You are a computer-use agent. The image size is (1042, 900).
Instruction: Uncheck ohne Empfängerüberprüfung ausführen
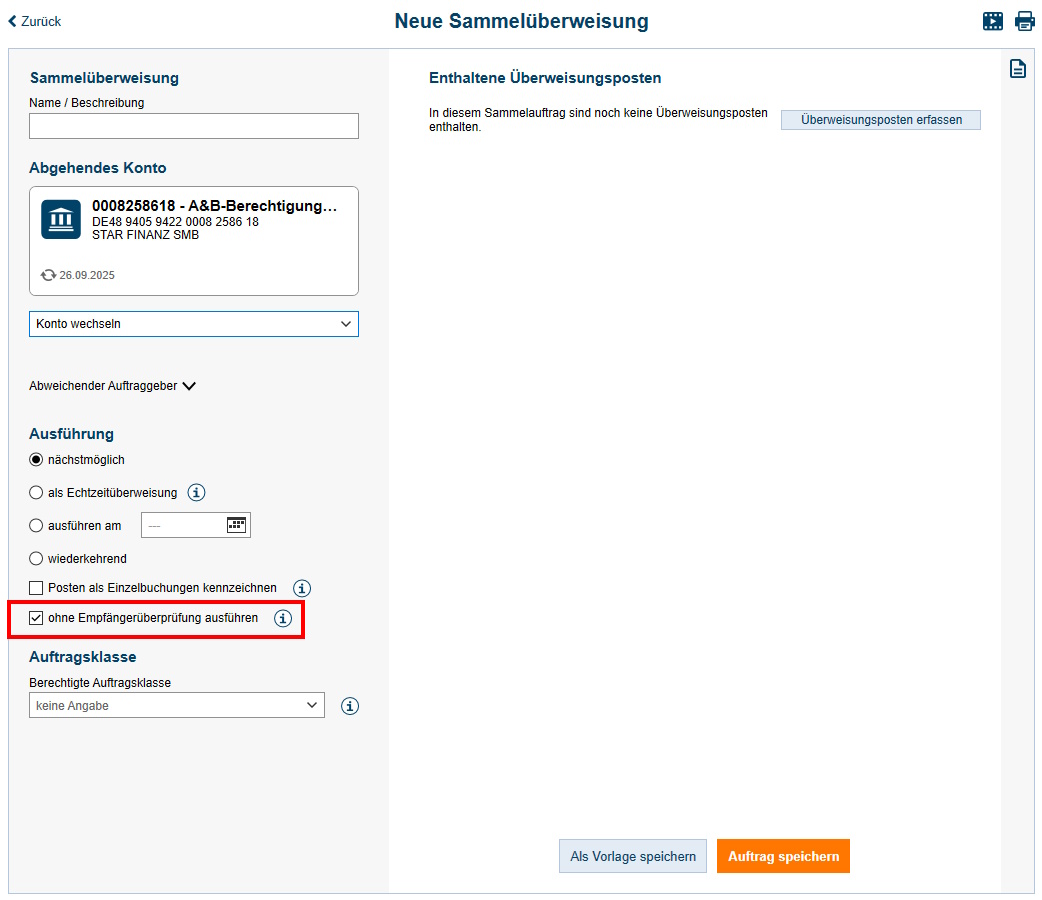click(36, 618)
